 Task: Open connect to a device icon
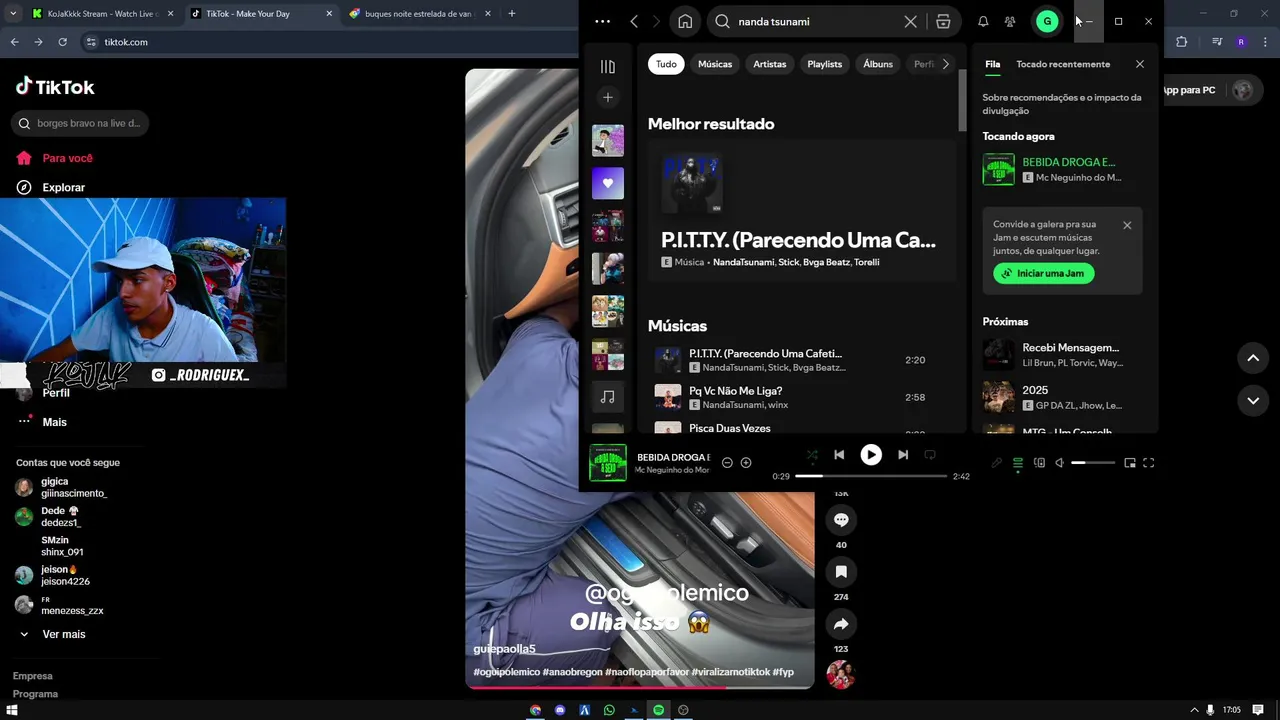[1039, 463]
